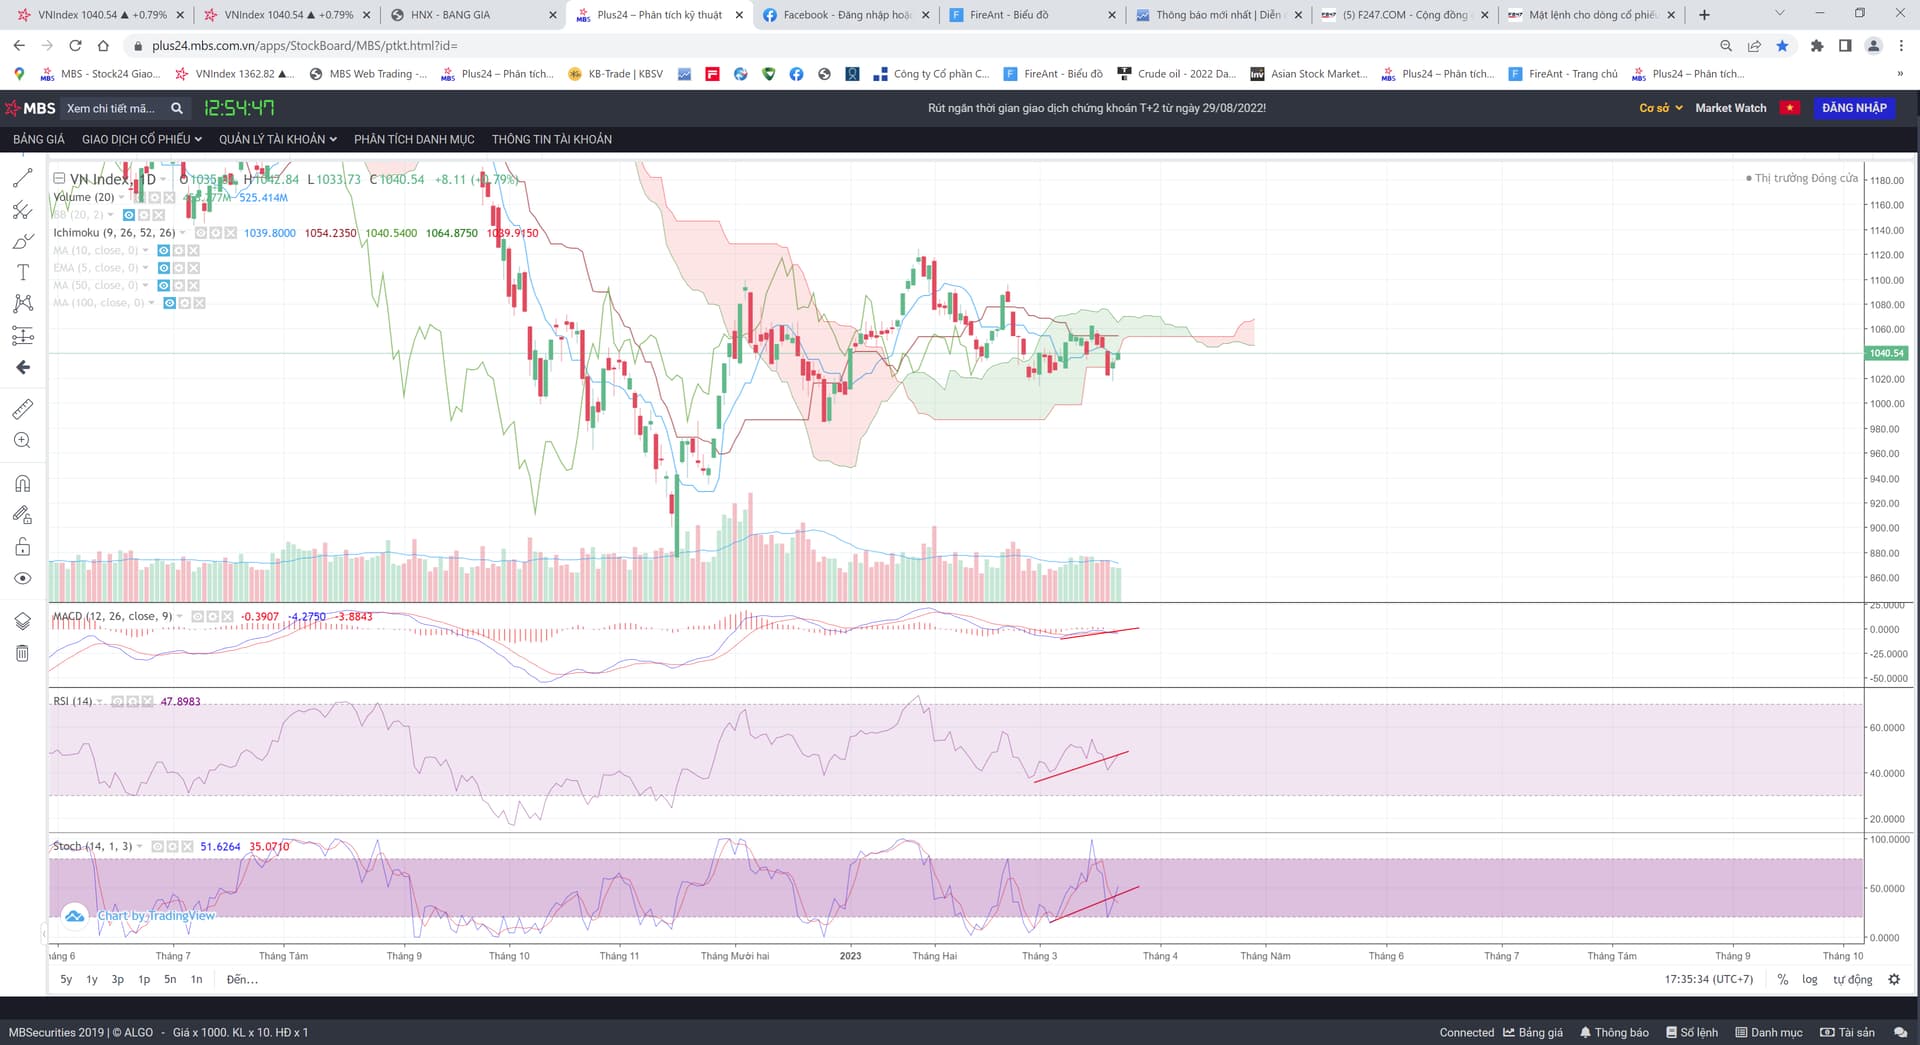Viewport: 1920px width, 1045px height.
Task: Select the chart patterns tool
Action: (22, 303)
